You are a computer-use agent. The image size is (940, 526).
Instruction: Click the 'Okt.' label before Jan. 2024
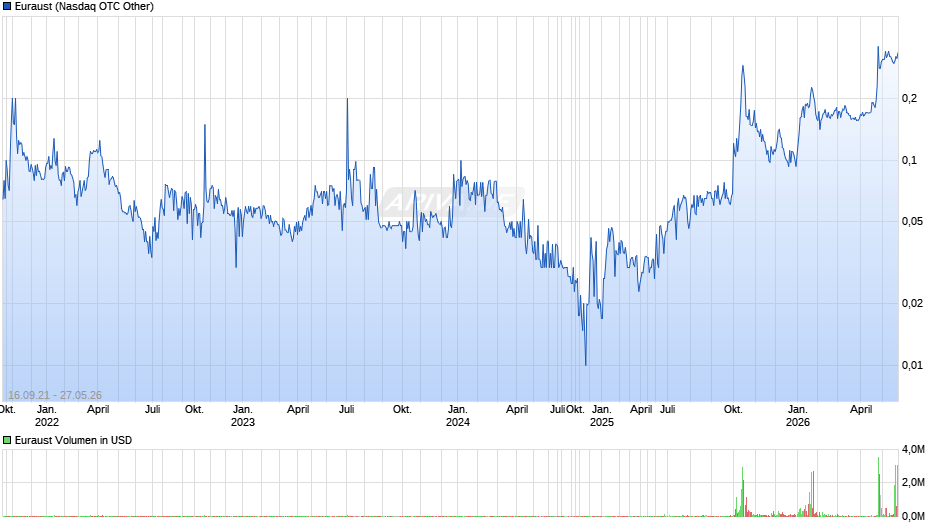tap(402, 409)
